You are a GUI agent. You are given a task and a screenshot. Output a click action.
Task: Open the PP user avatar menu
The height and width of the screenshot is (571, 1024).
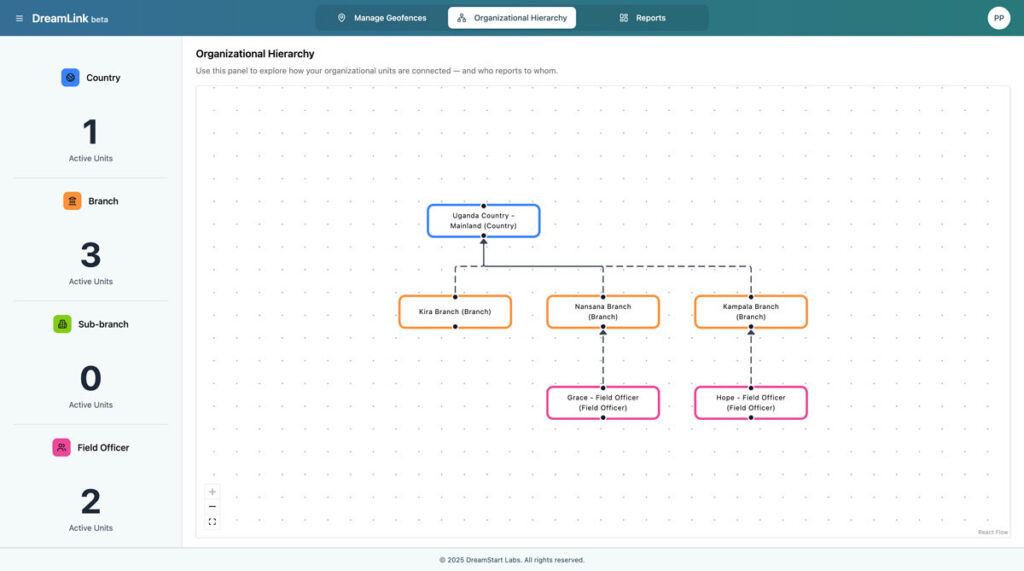pyautogui.click(x=998, y=18)
